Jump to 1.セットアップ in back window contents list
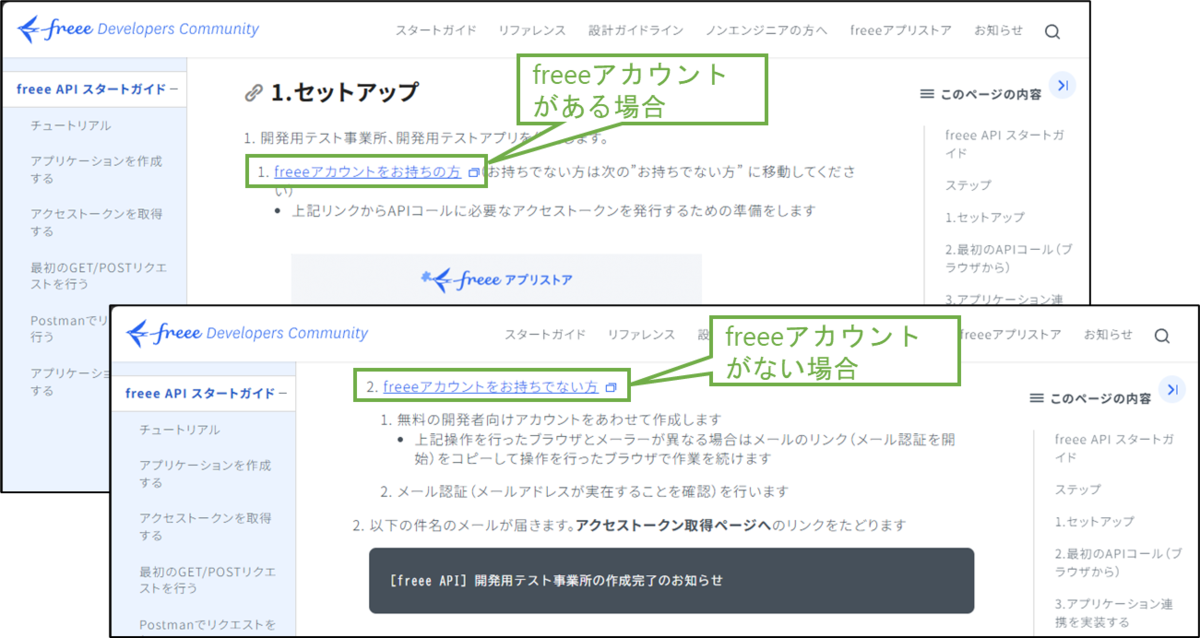The height and width of the screenshot is (638, 1200). pos(985,217)
